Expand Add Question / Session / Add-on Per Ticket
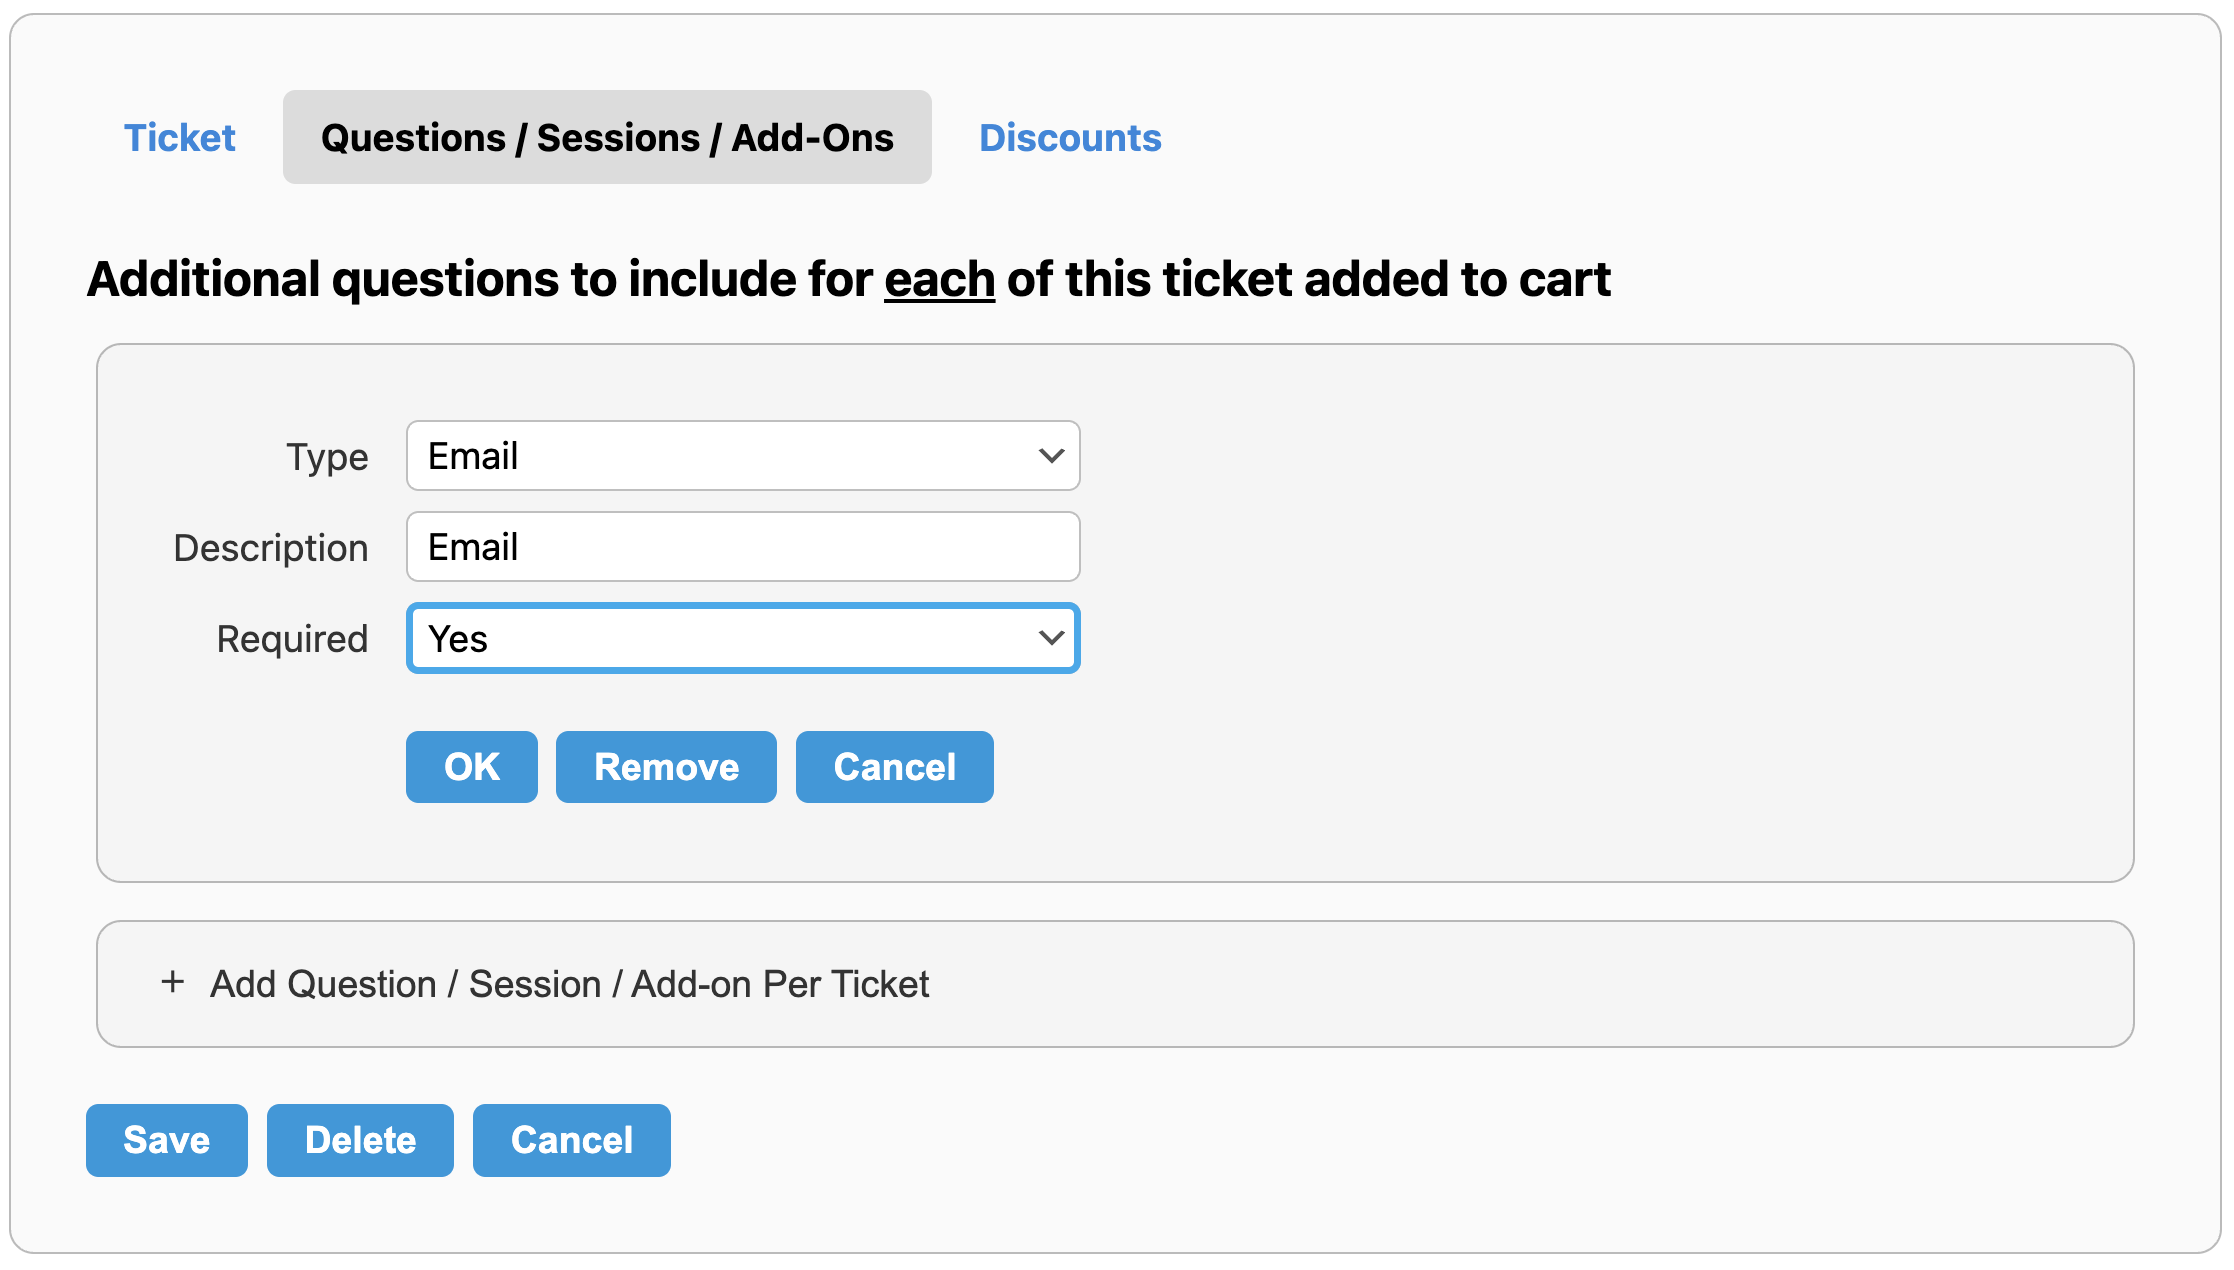 pos(569,984)
